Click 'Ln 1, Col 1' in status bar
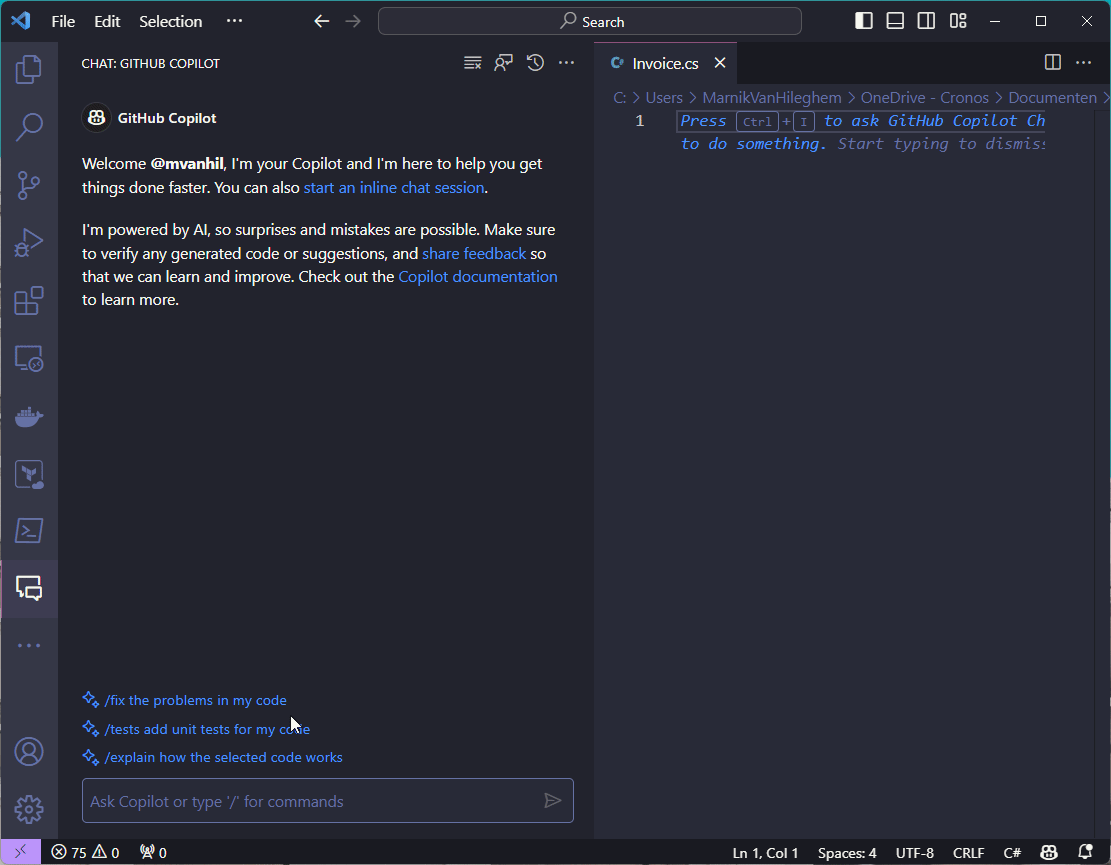1111x865 pixels. click(x=765, y=853)
